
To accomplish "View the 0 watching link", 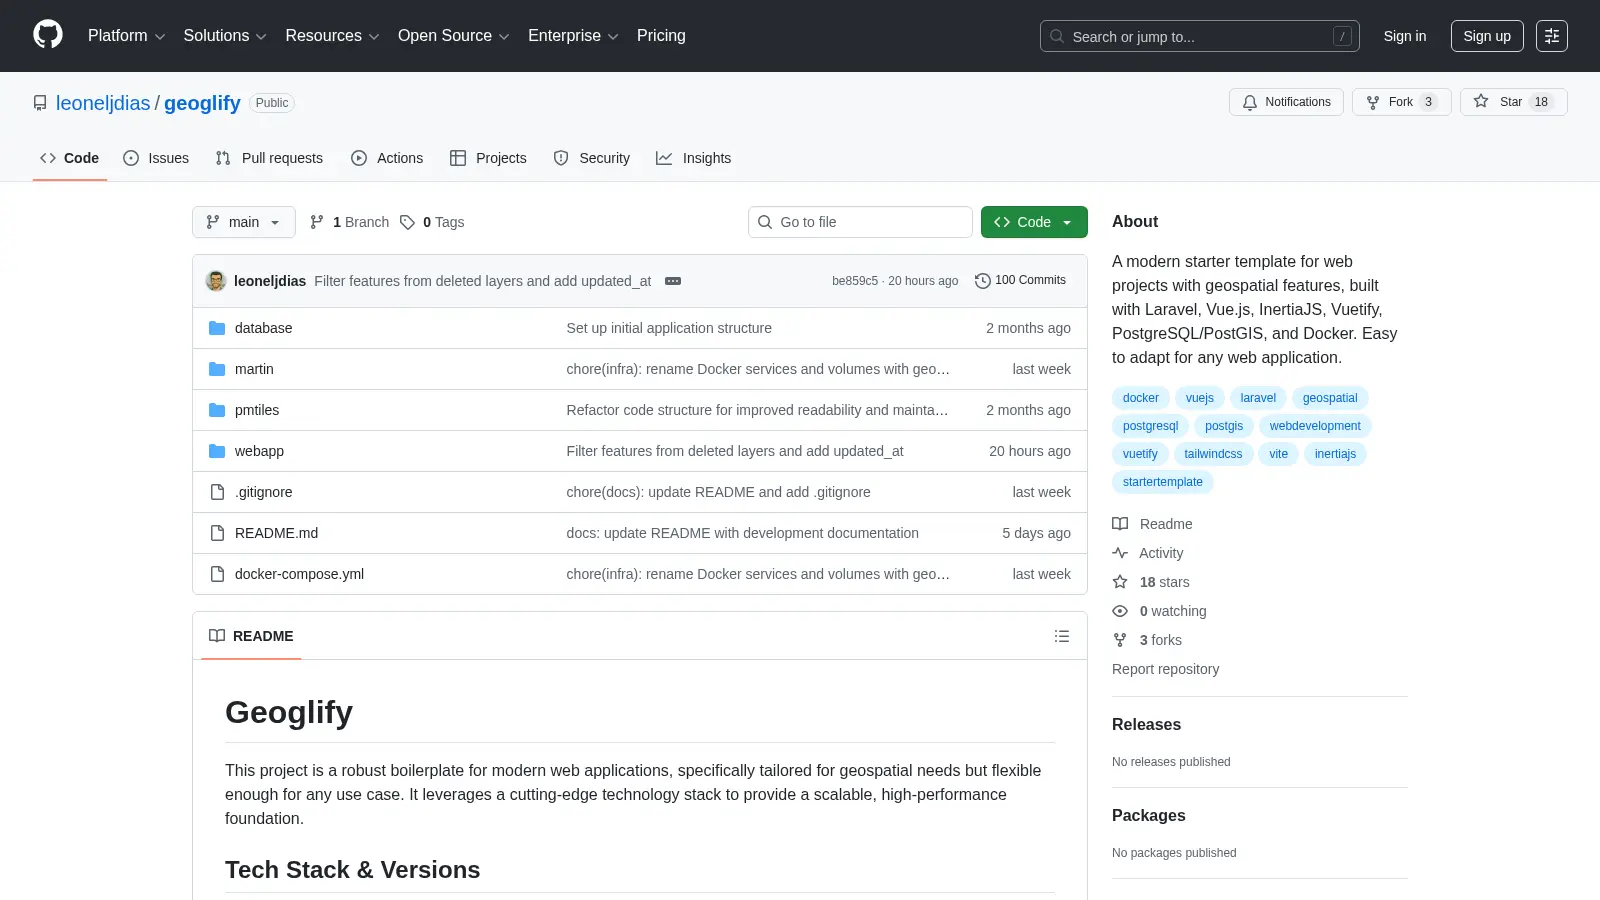I will pos(1159,611).
